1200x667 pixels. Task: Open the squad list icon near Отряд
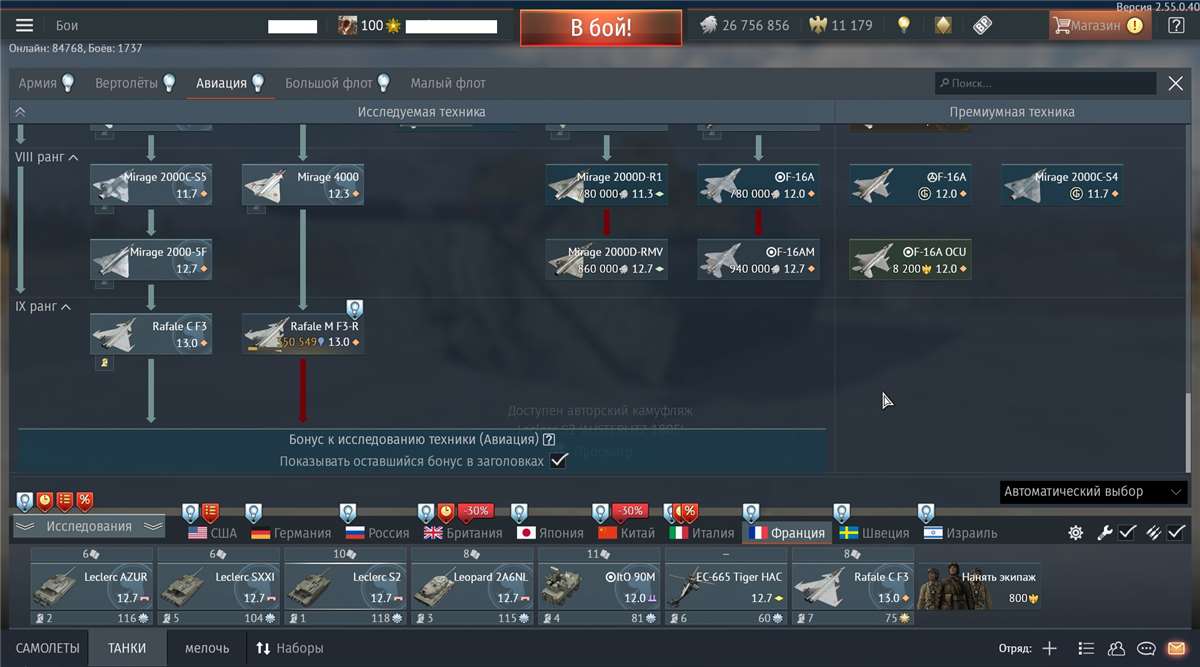pyautogui.click(x=1087, y=648)
